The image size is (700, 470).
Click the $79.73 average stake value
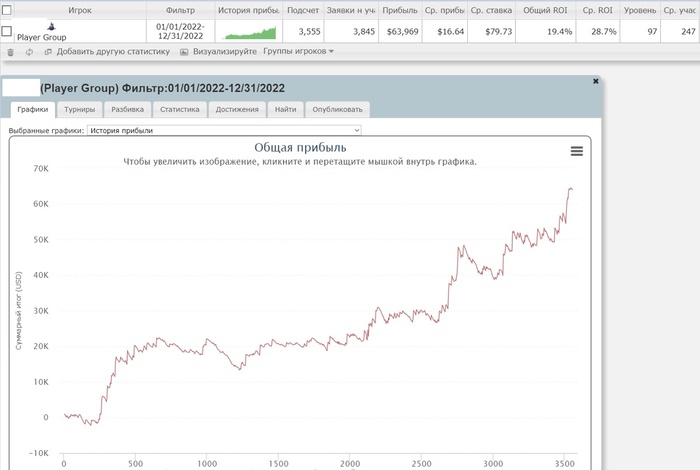pos(499,32)
